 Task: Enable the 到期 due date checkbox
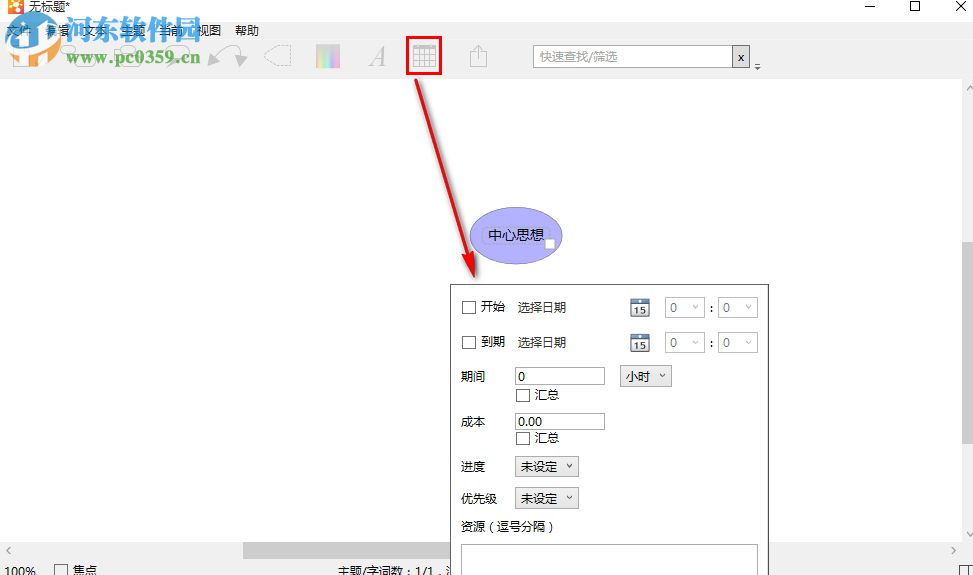click(x=469, y=342)
